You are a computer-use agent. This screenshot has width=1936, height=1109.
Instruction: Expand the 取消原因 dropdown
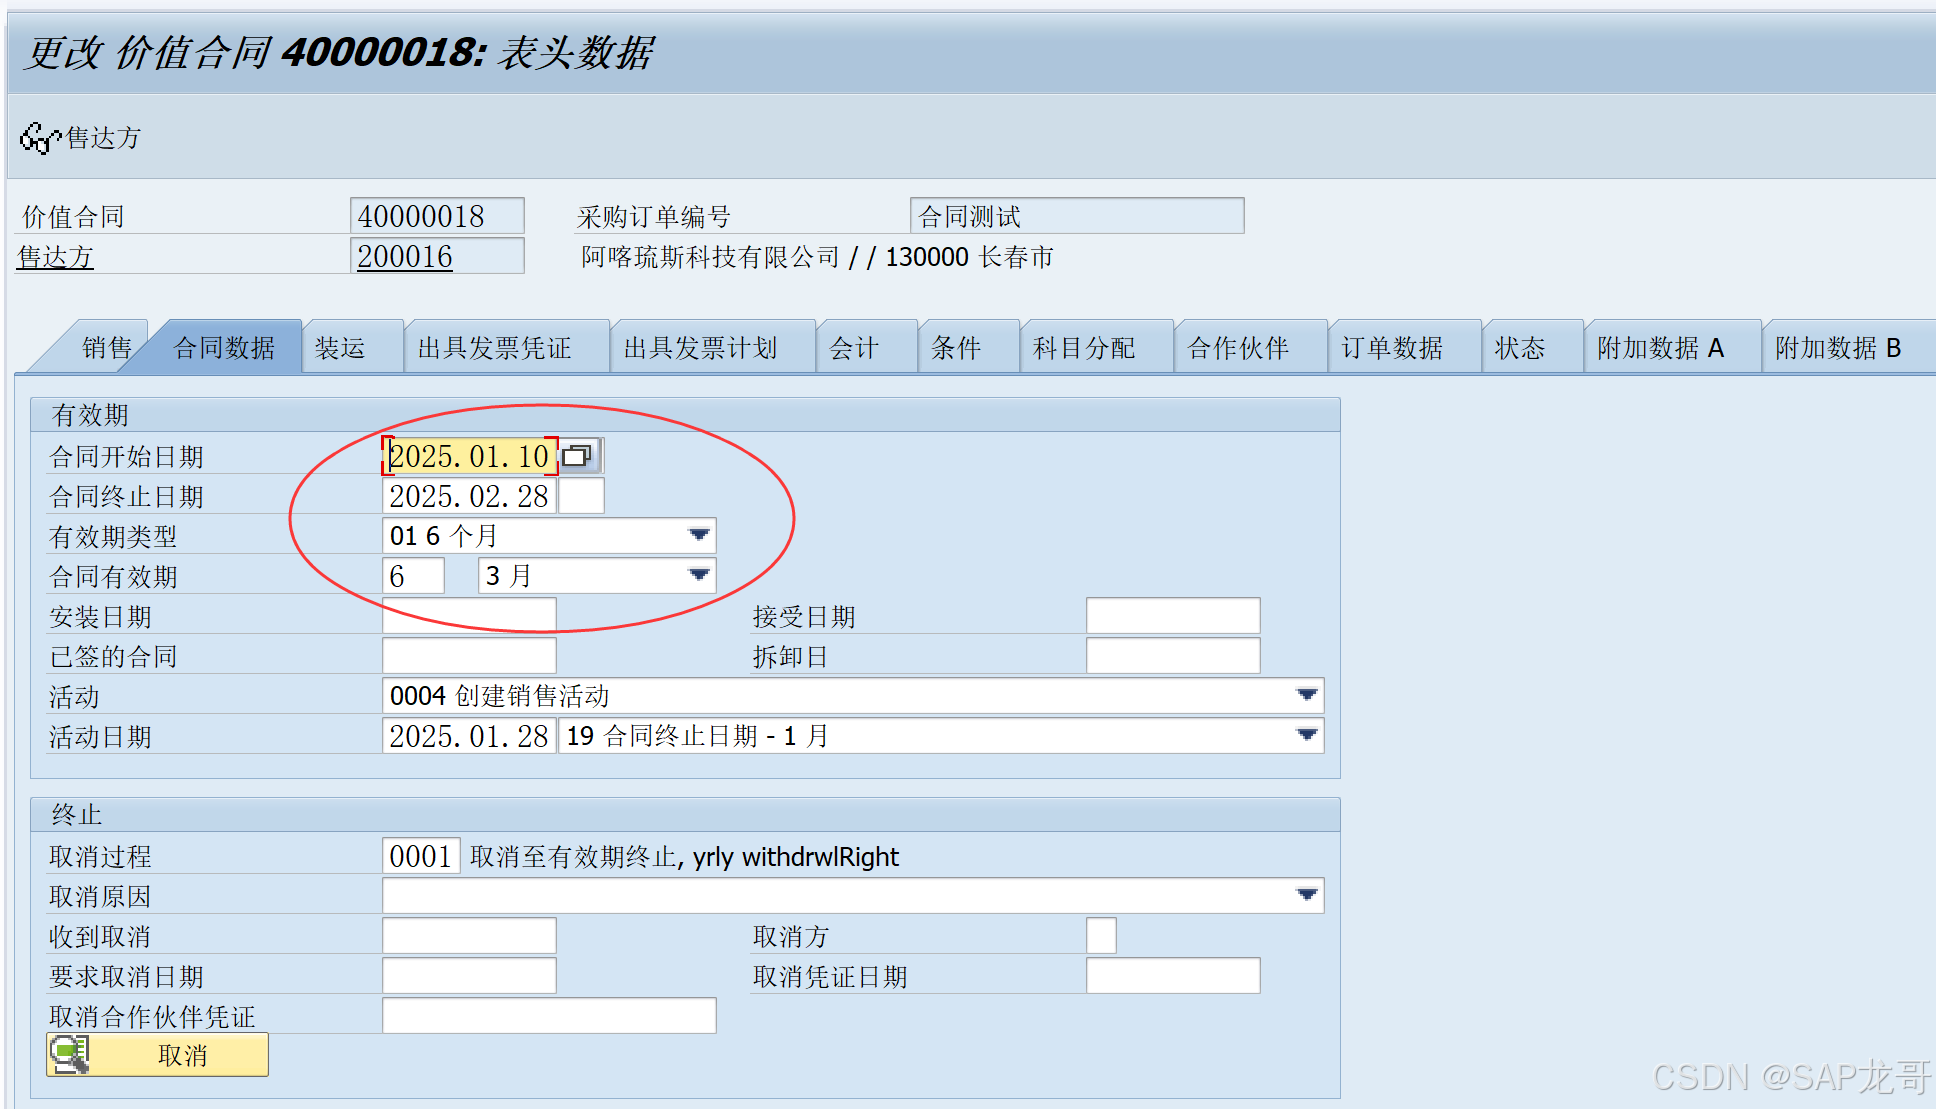click(1306, 896)
